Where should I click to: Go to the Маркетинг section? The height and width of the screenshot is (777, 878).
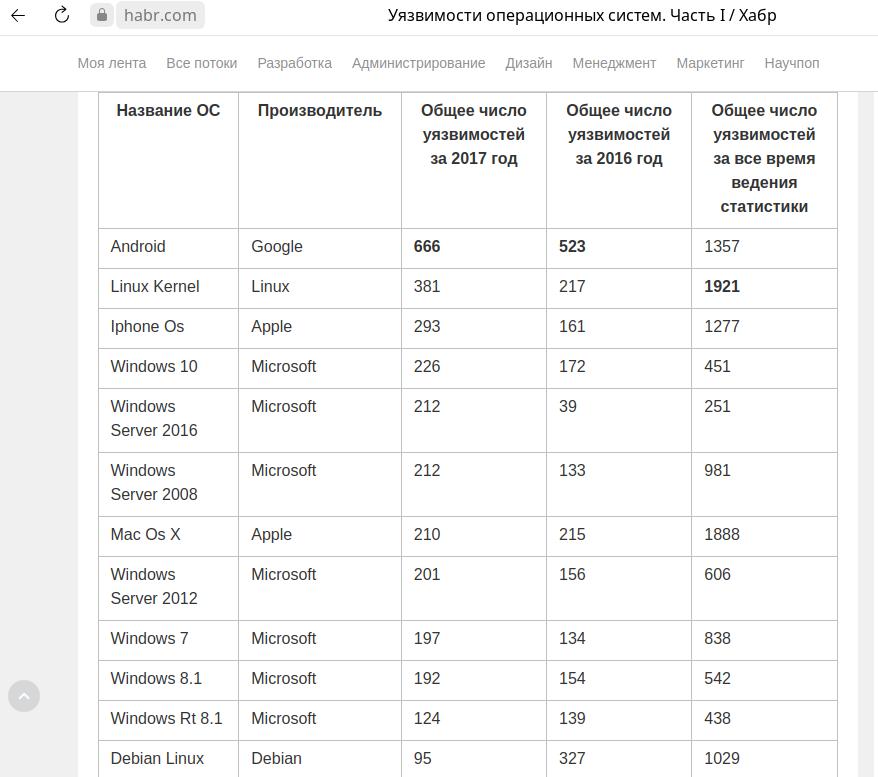710,63
